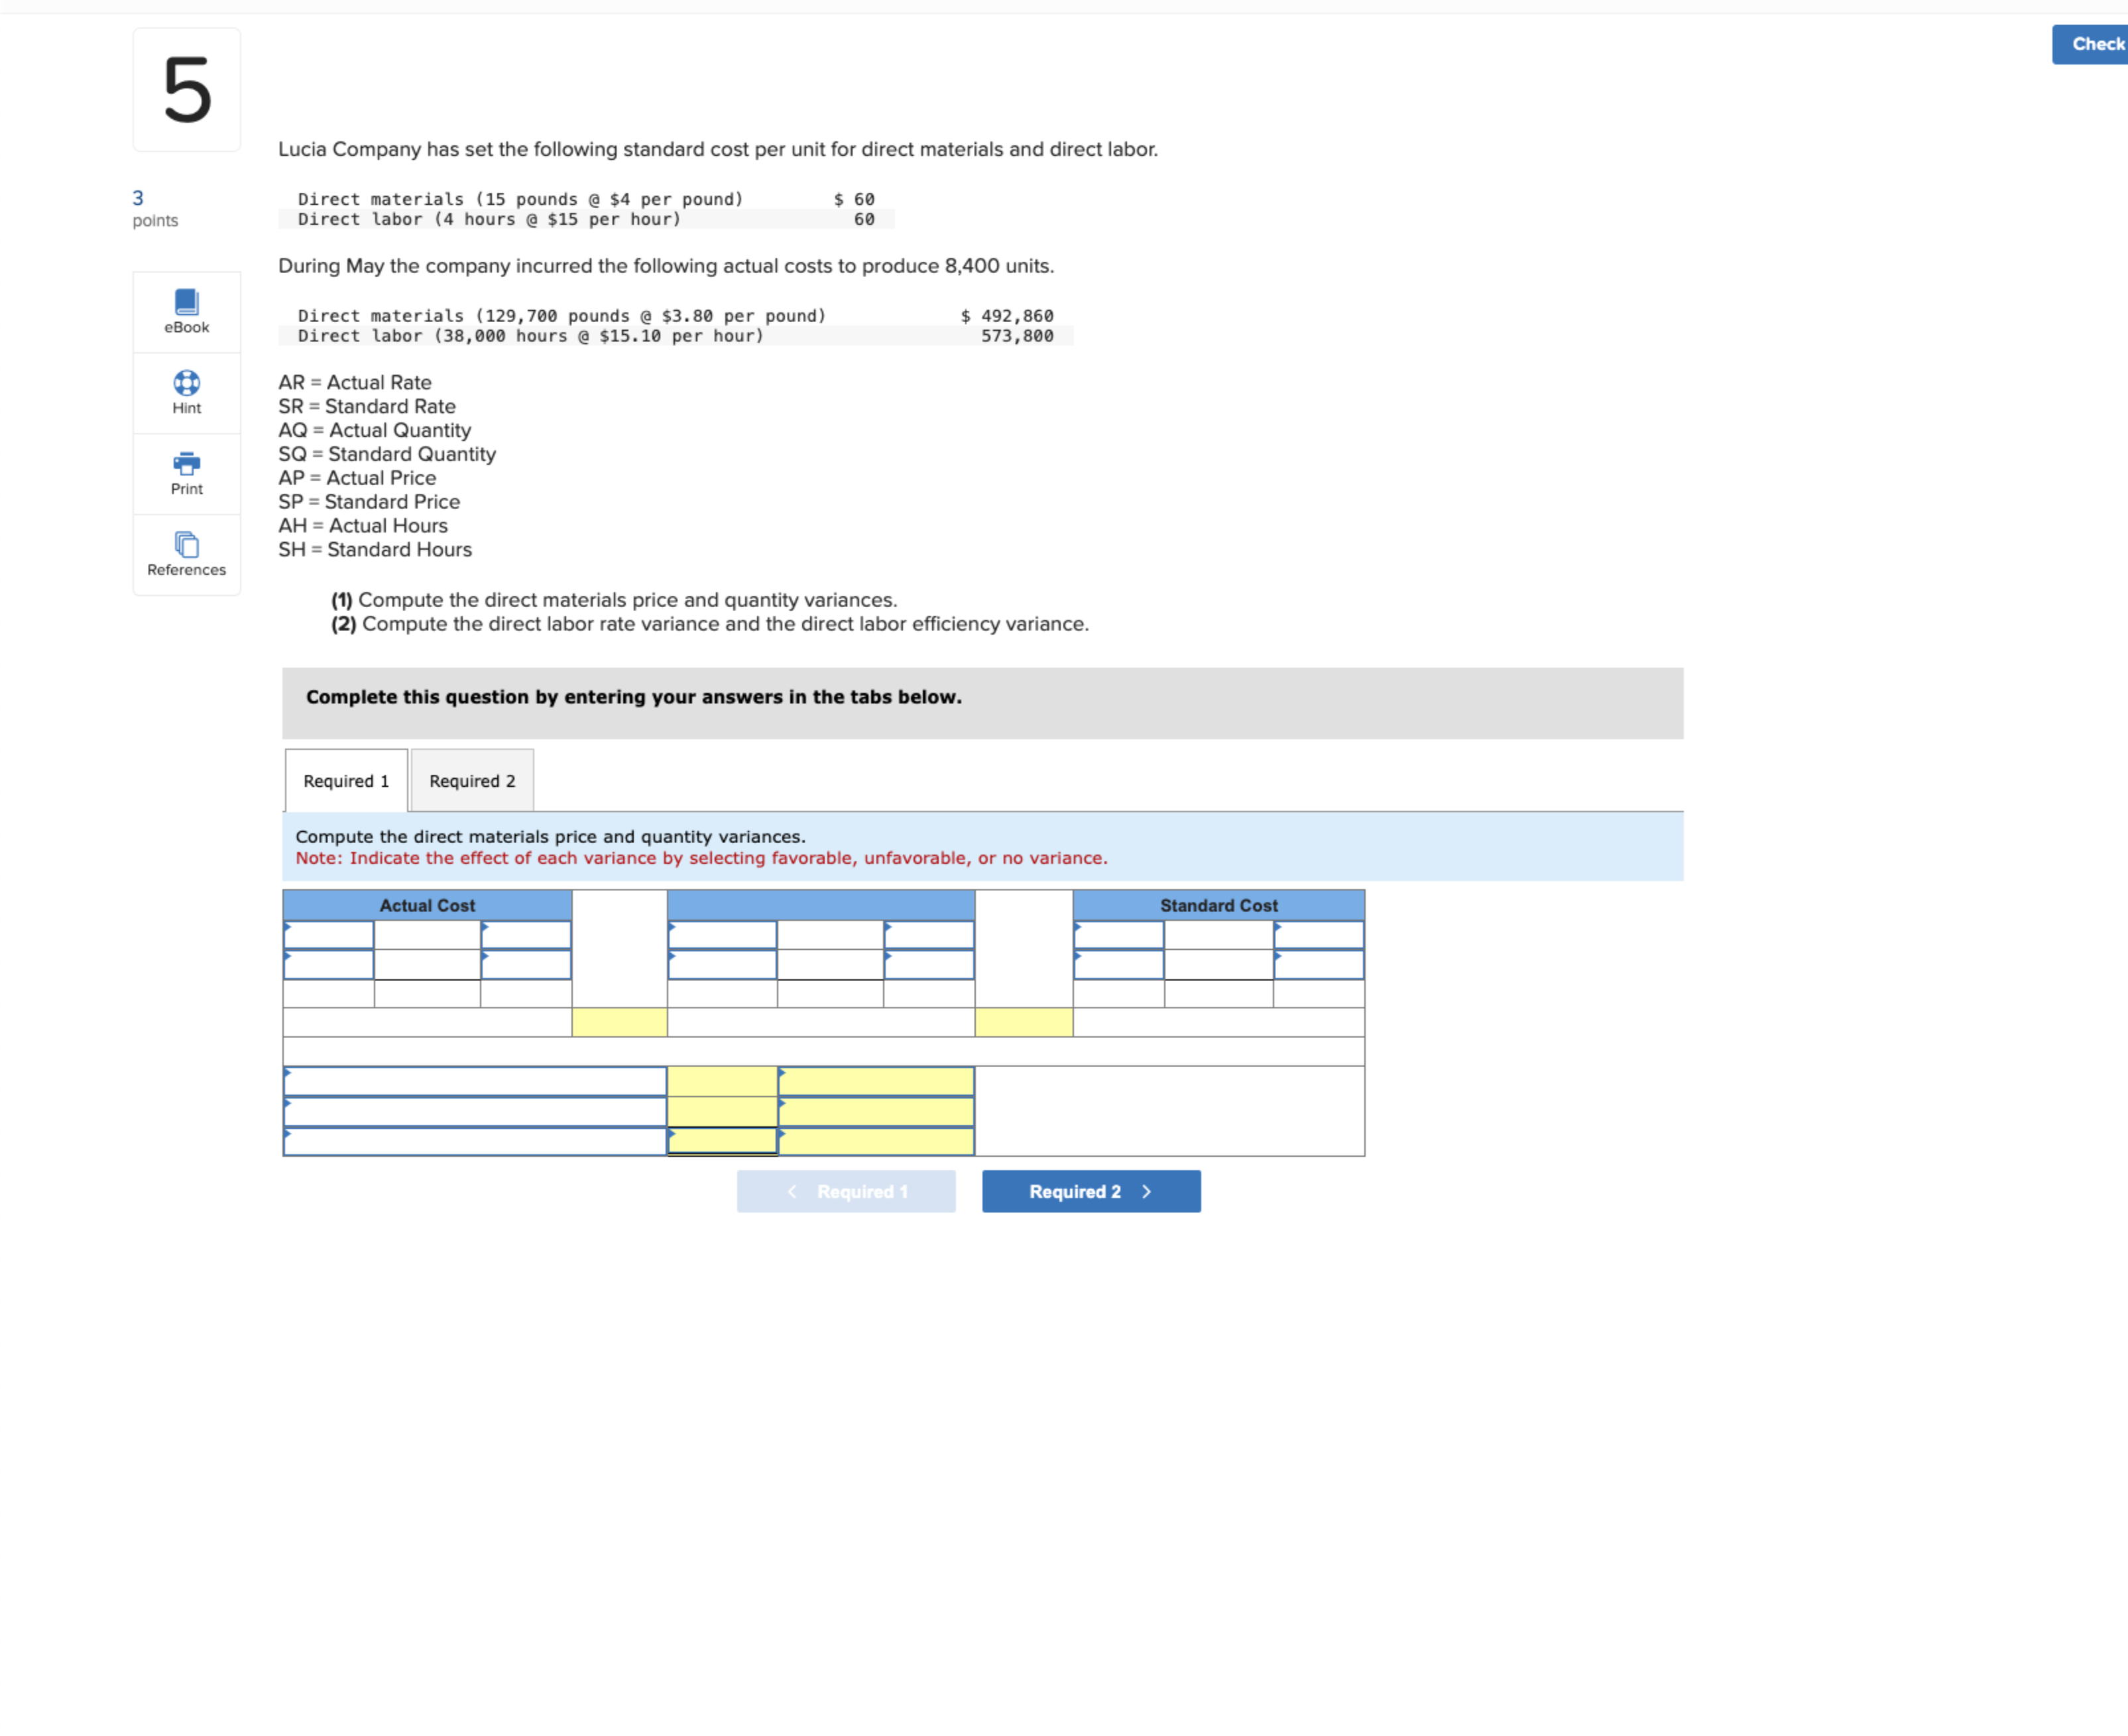2128x1736 pixels.
Task: Open first-row dropdown under Actual Cost header
Action: 328,934
